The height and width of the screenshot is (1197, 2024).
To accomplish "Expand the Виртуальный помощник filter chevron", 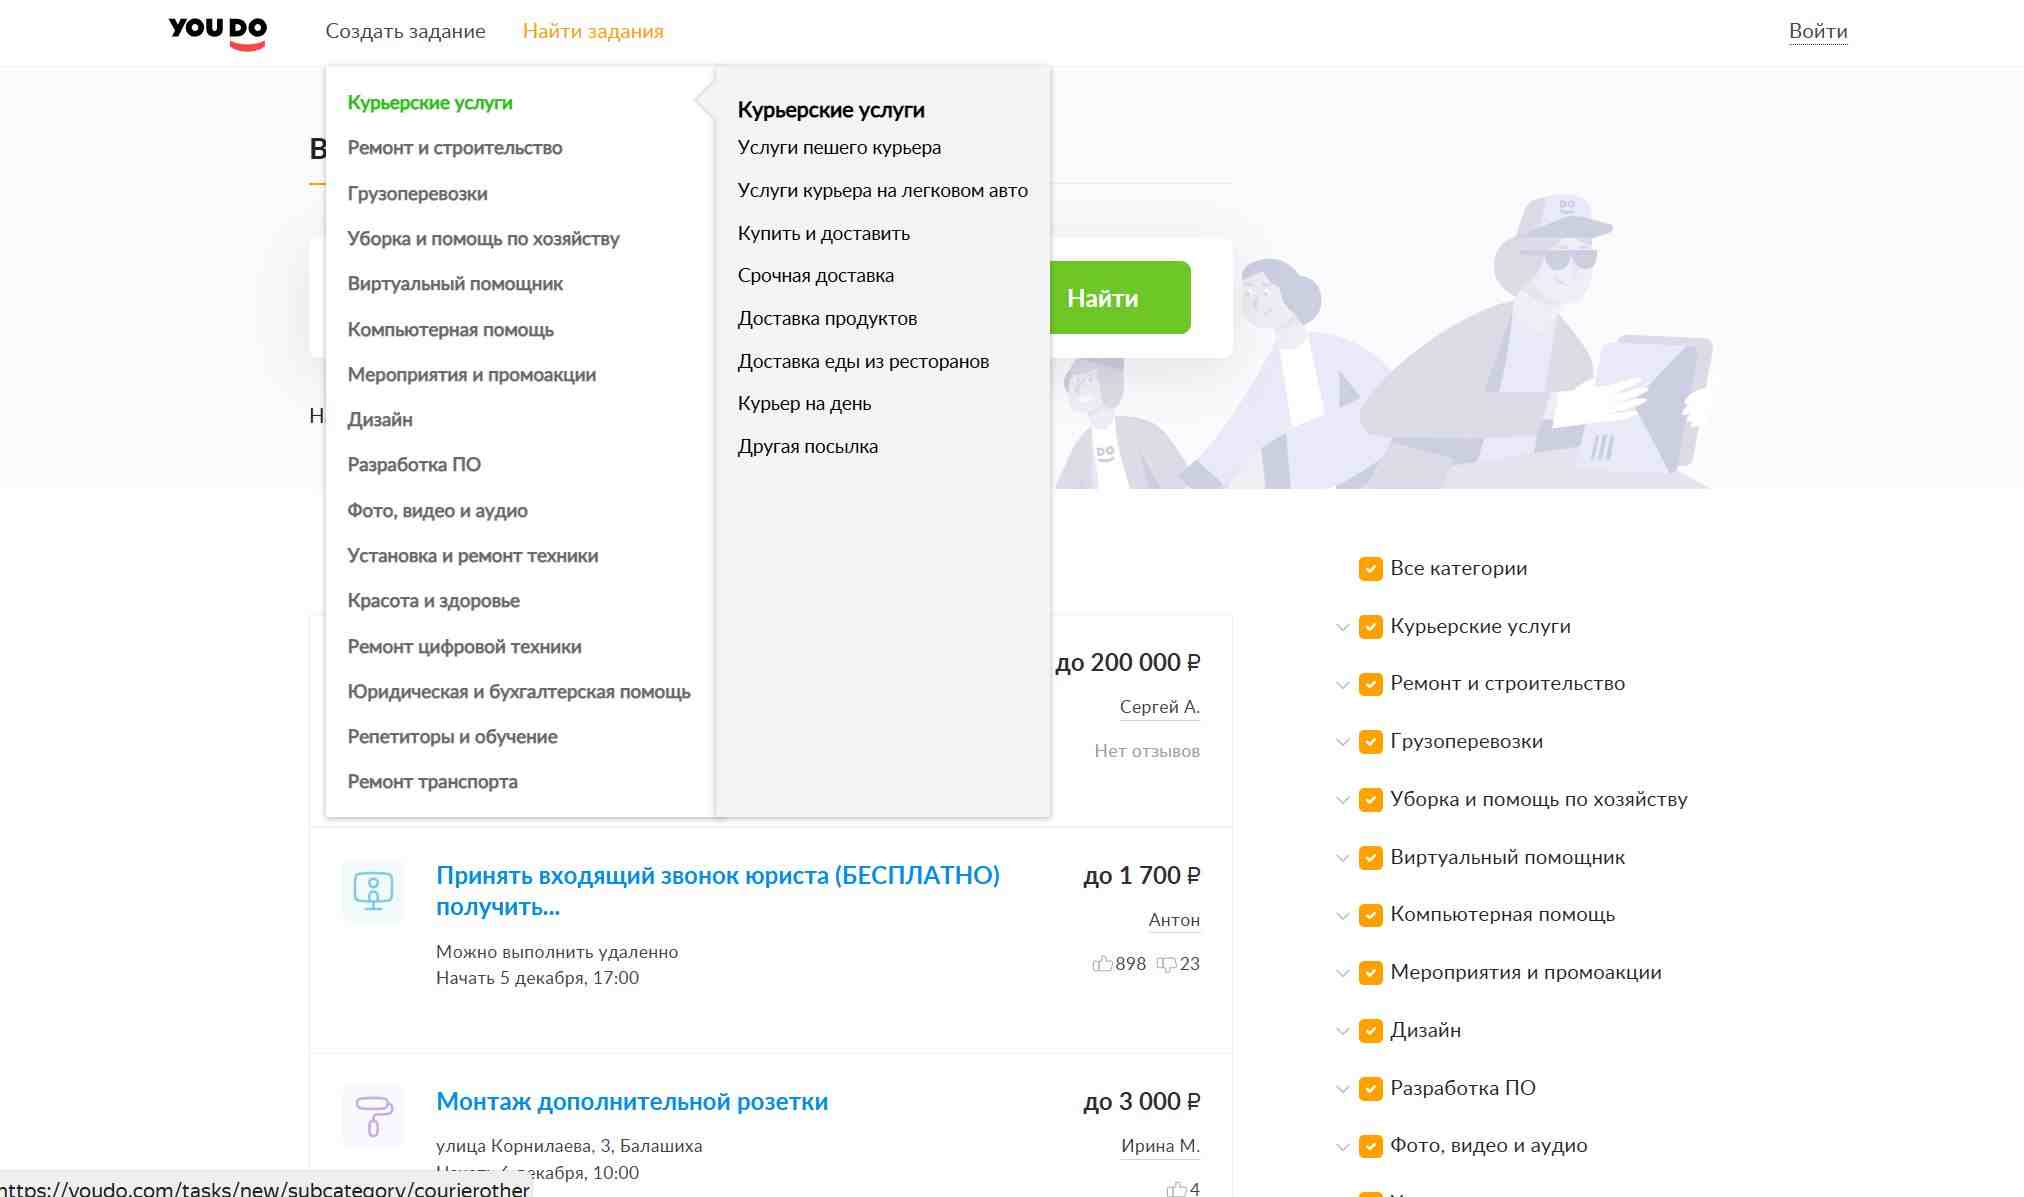I will coord(1342,859).
